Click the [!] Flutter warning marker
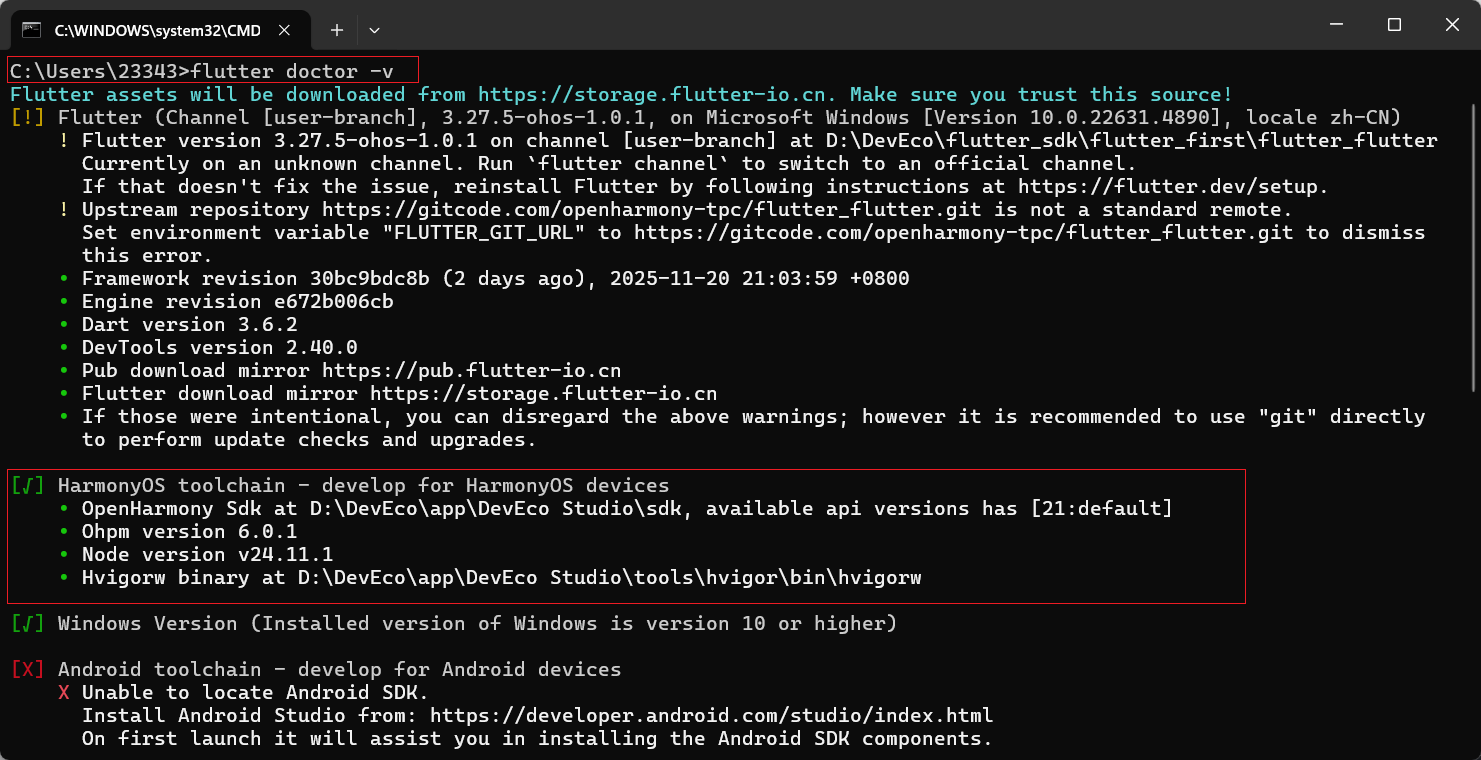Image resolution: width=1481 pixels, height=760 pixels. [28, 117]
